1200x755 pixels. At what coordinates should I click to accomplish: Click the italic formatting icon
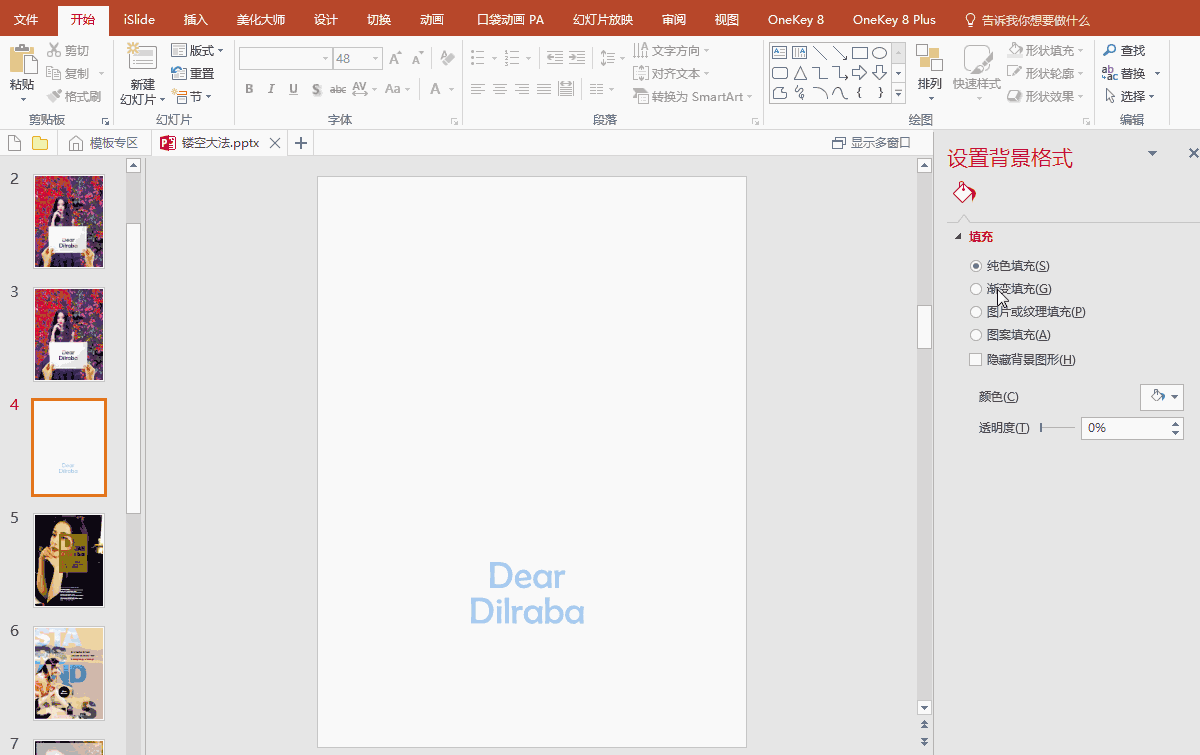coord(271,89)
